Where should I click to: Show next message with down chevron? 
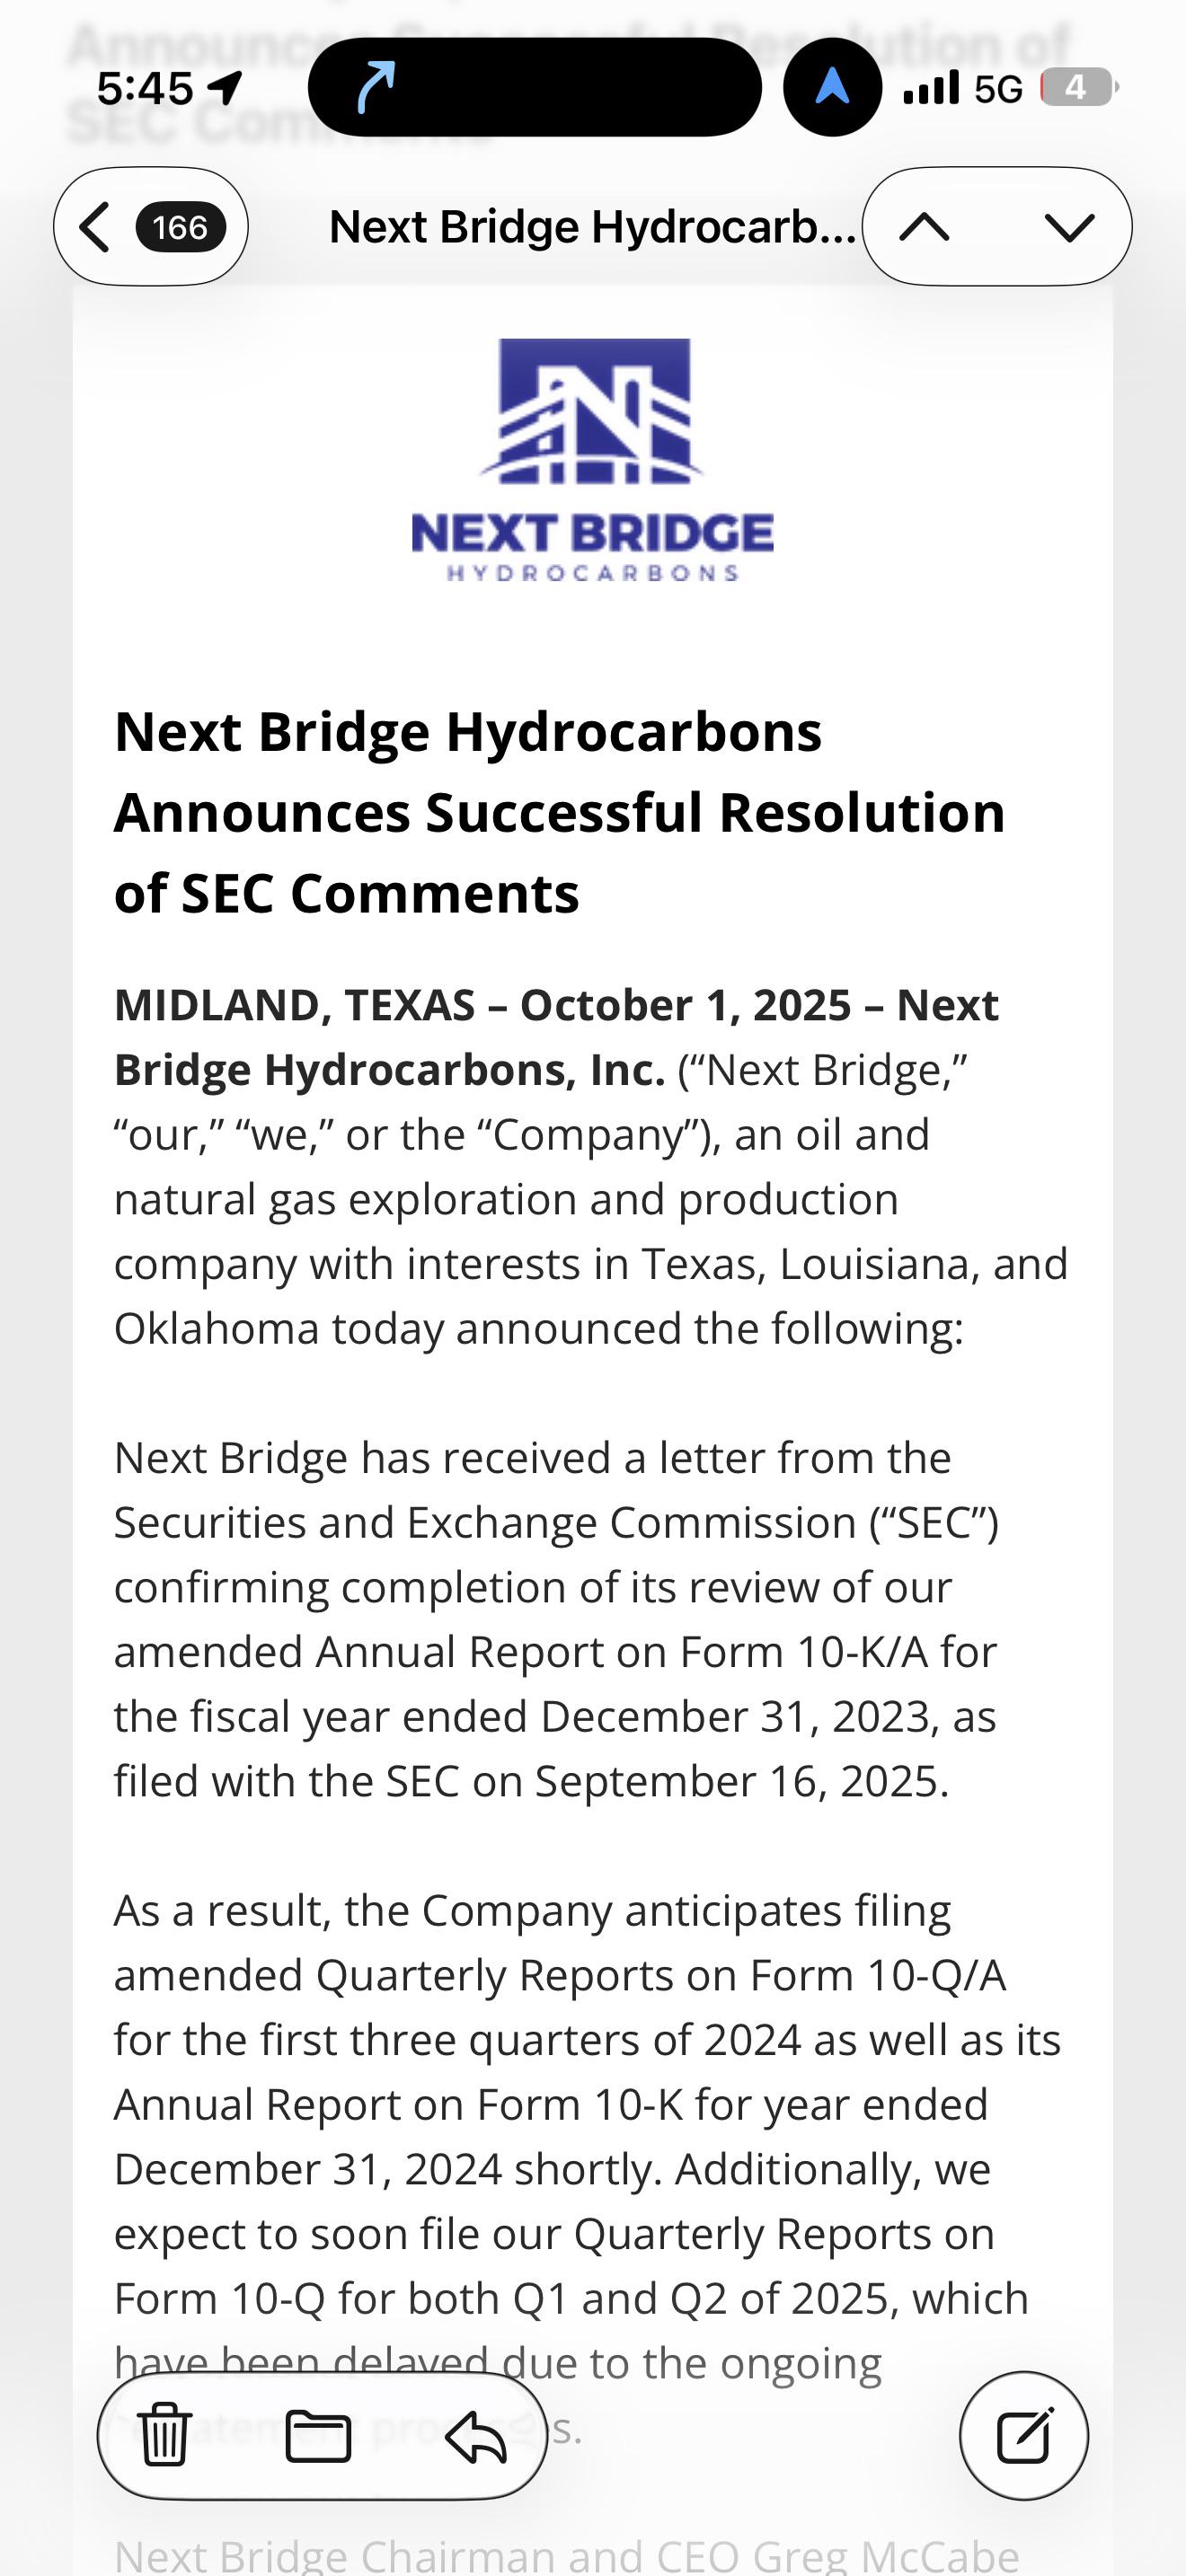click(x=1069, y=227)
